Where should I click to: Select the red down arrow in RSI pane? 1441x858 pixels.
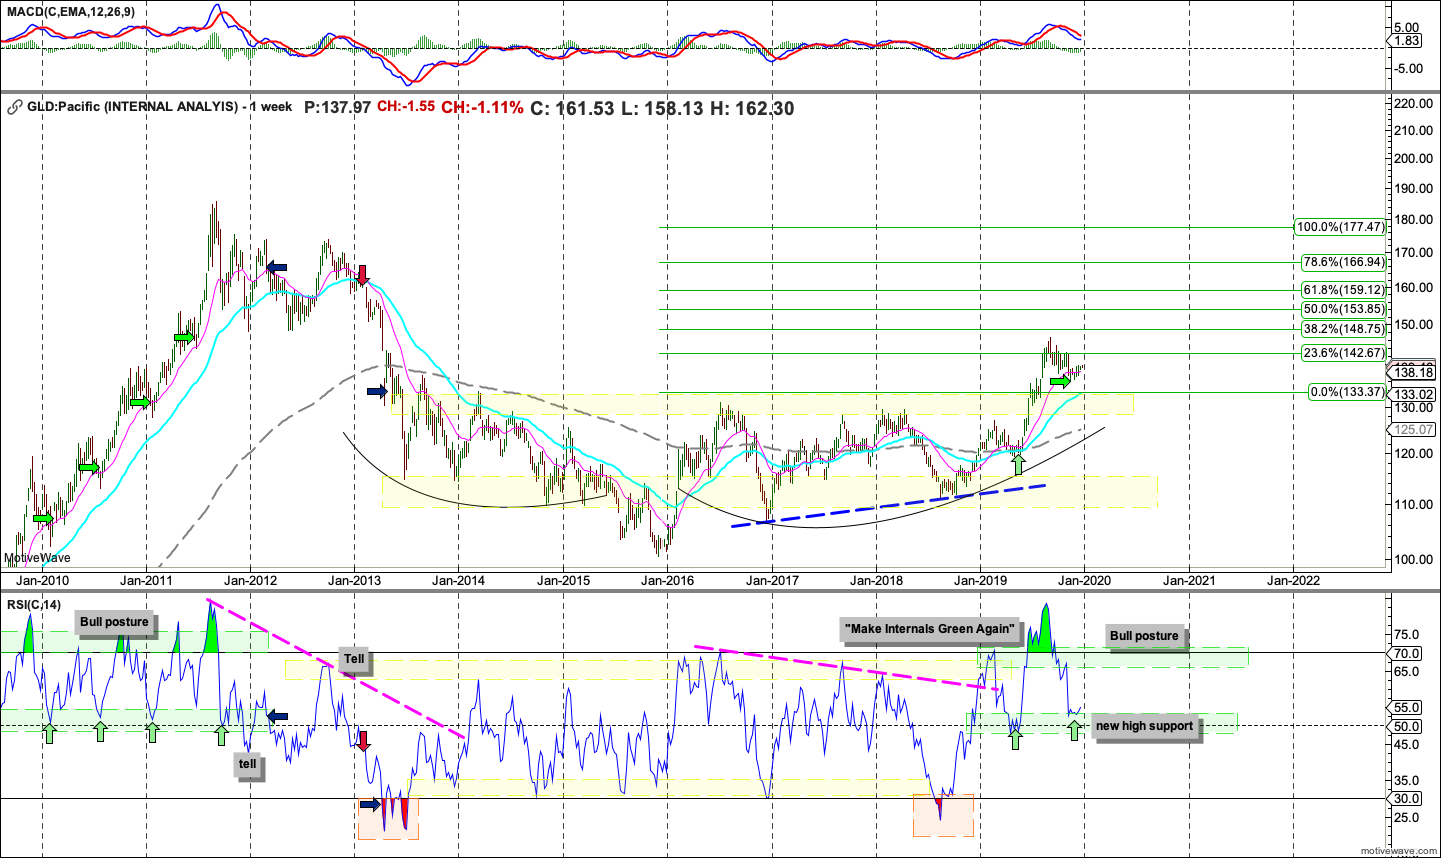(363, 741)
